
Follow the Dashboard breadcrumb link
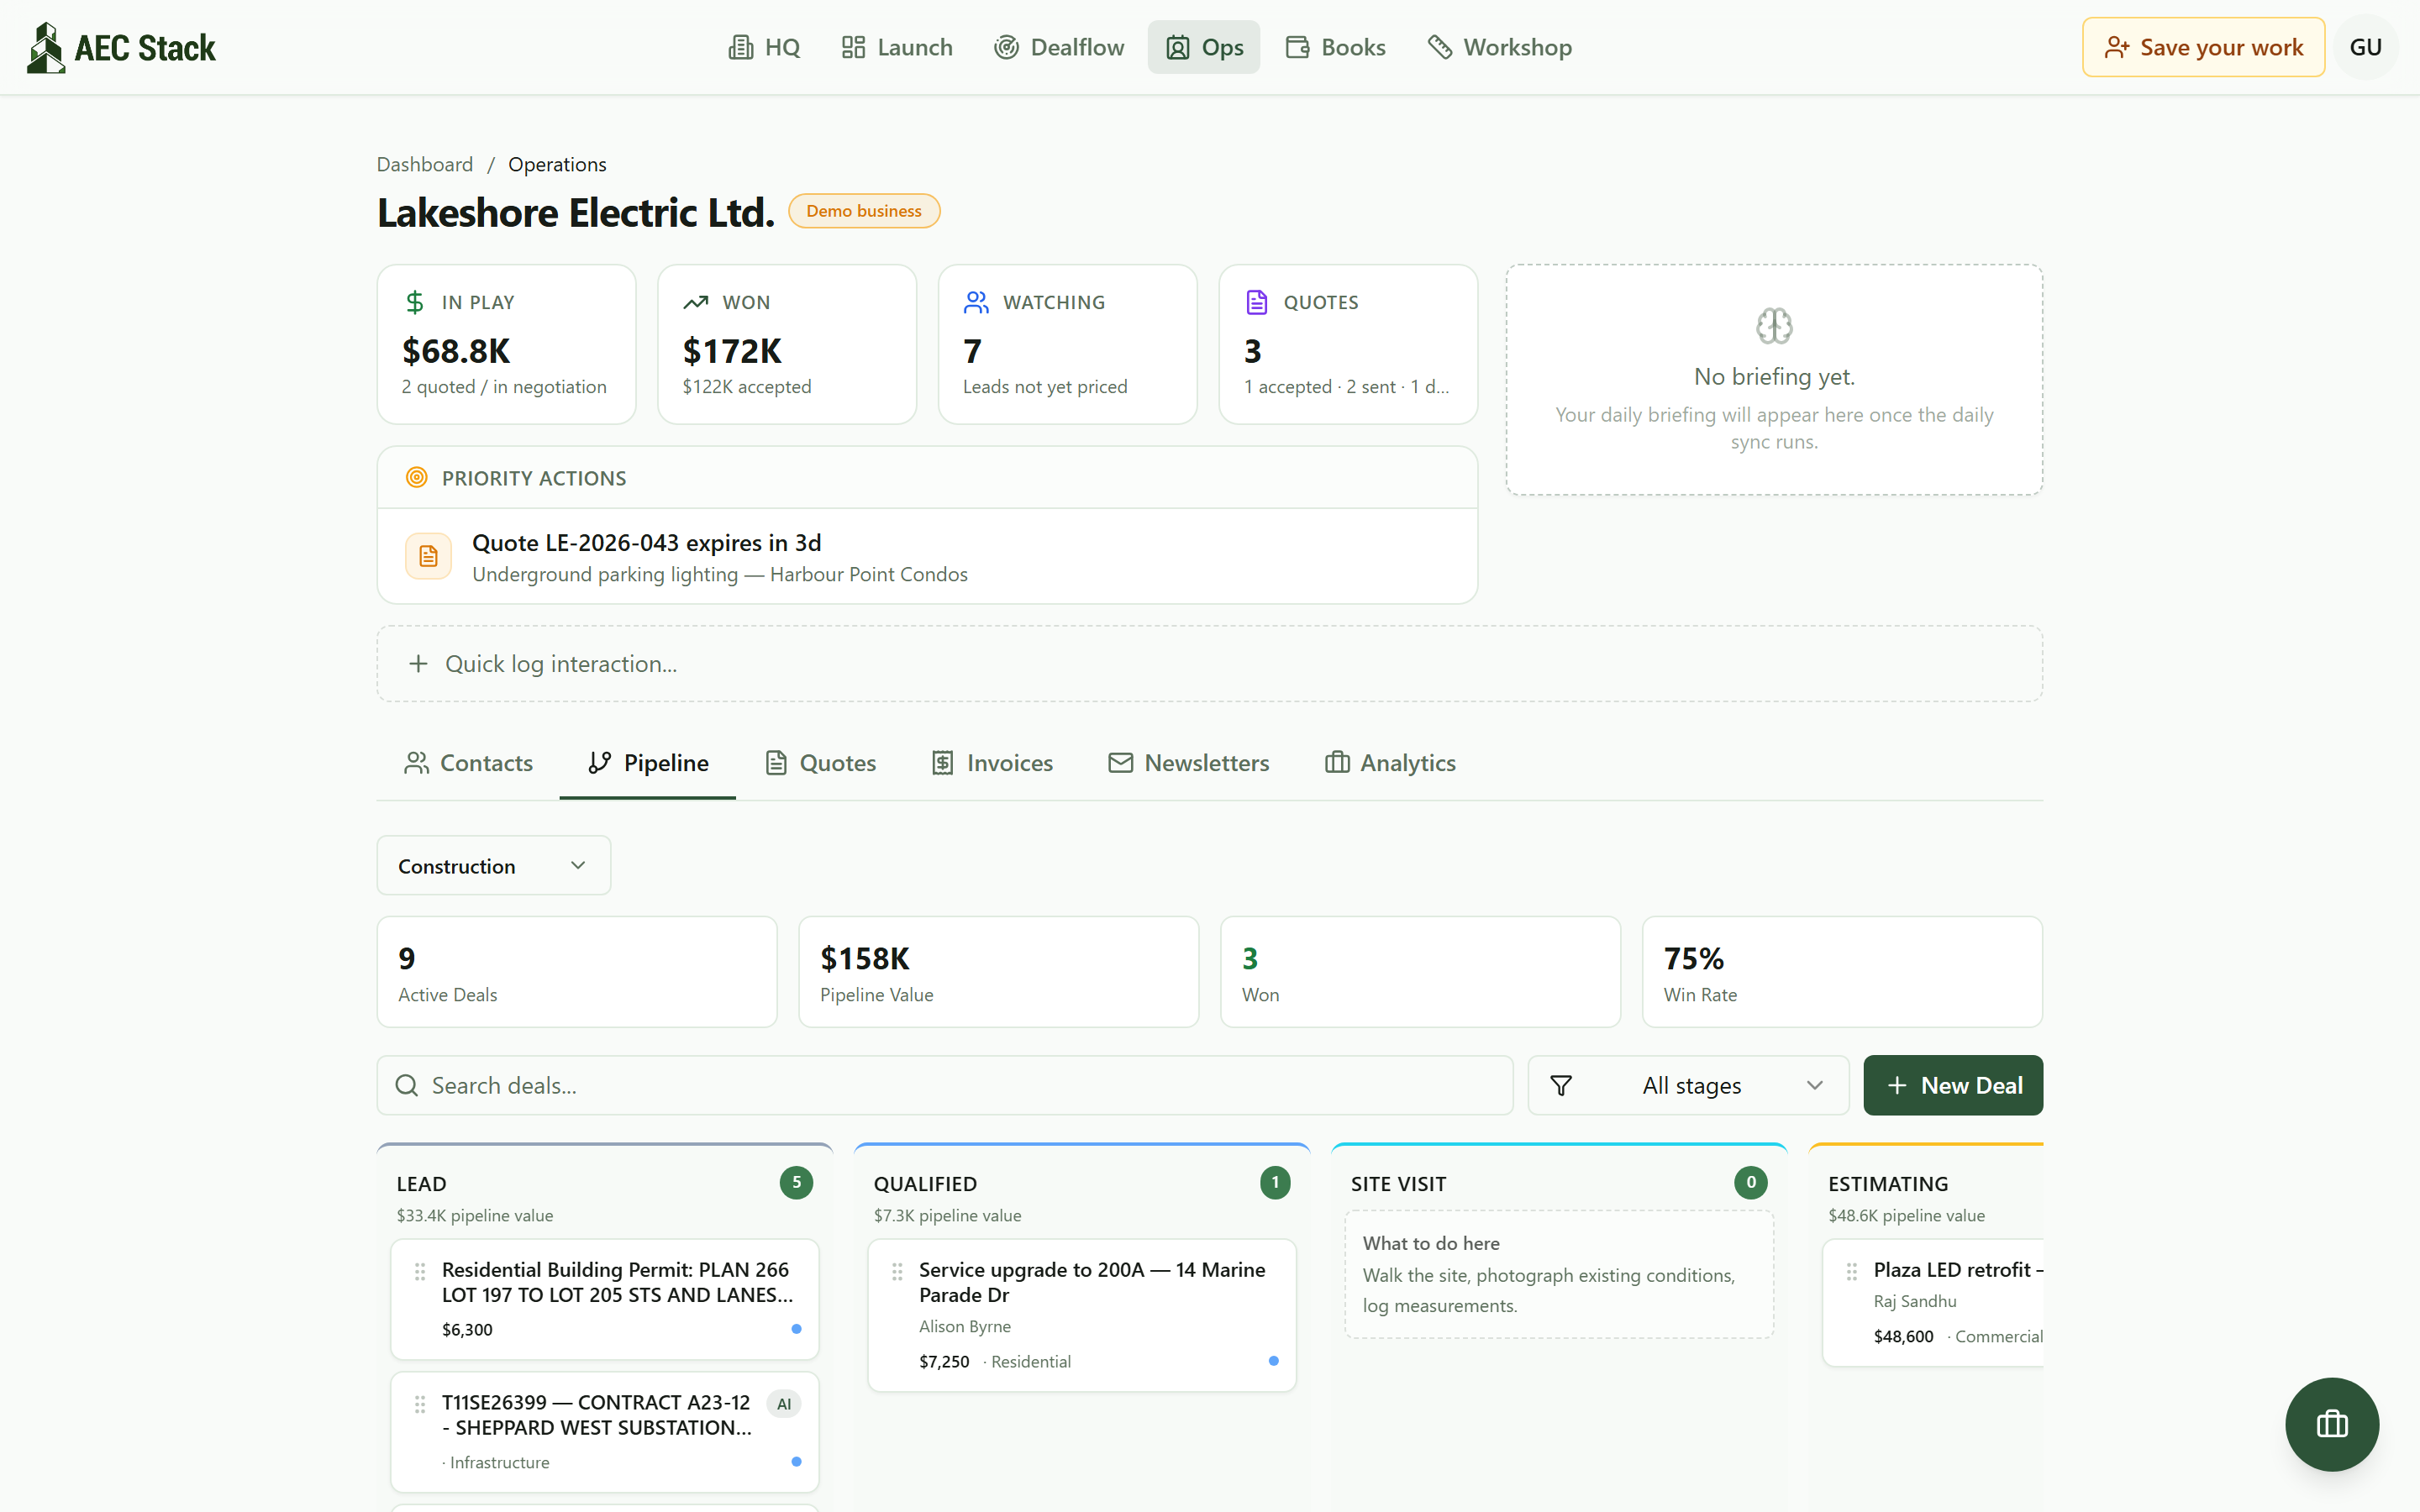click(425, 164)
